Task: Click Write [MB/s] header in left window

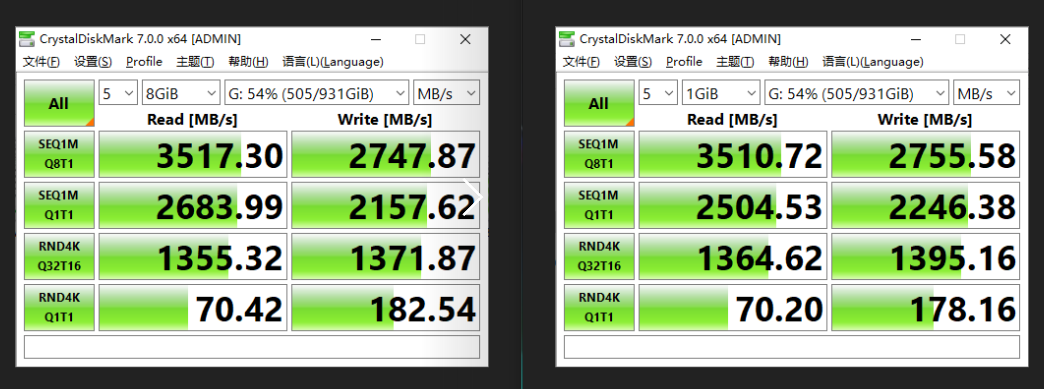Action: (x=385, y=120)
